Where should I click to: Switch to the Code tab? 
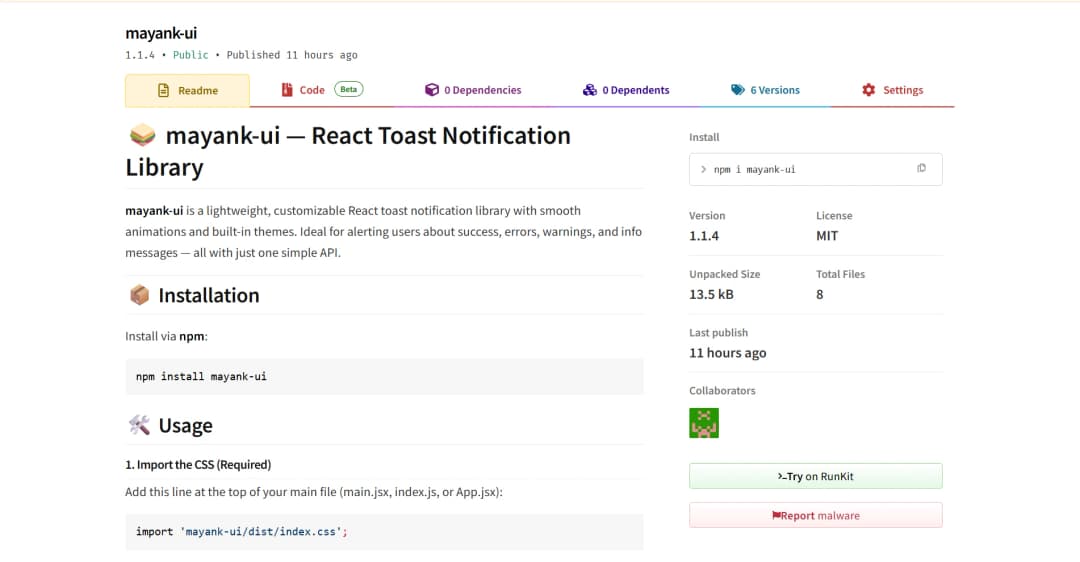click(322, 90)
